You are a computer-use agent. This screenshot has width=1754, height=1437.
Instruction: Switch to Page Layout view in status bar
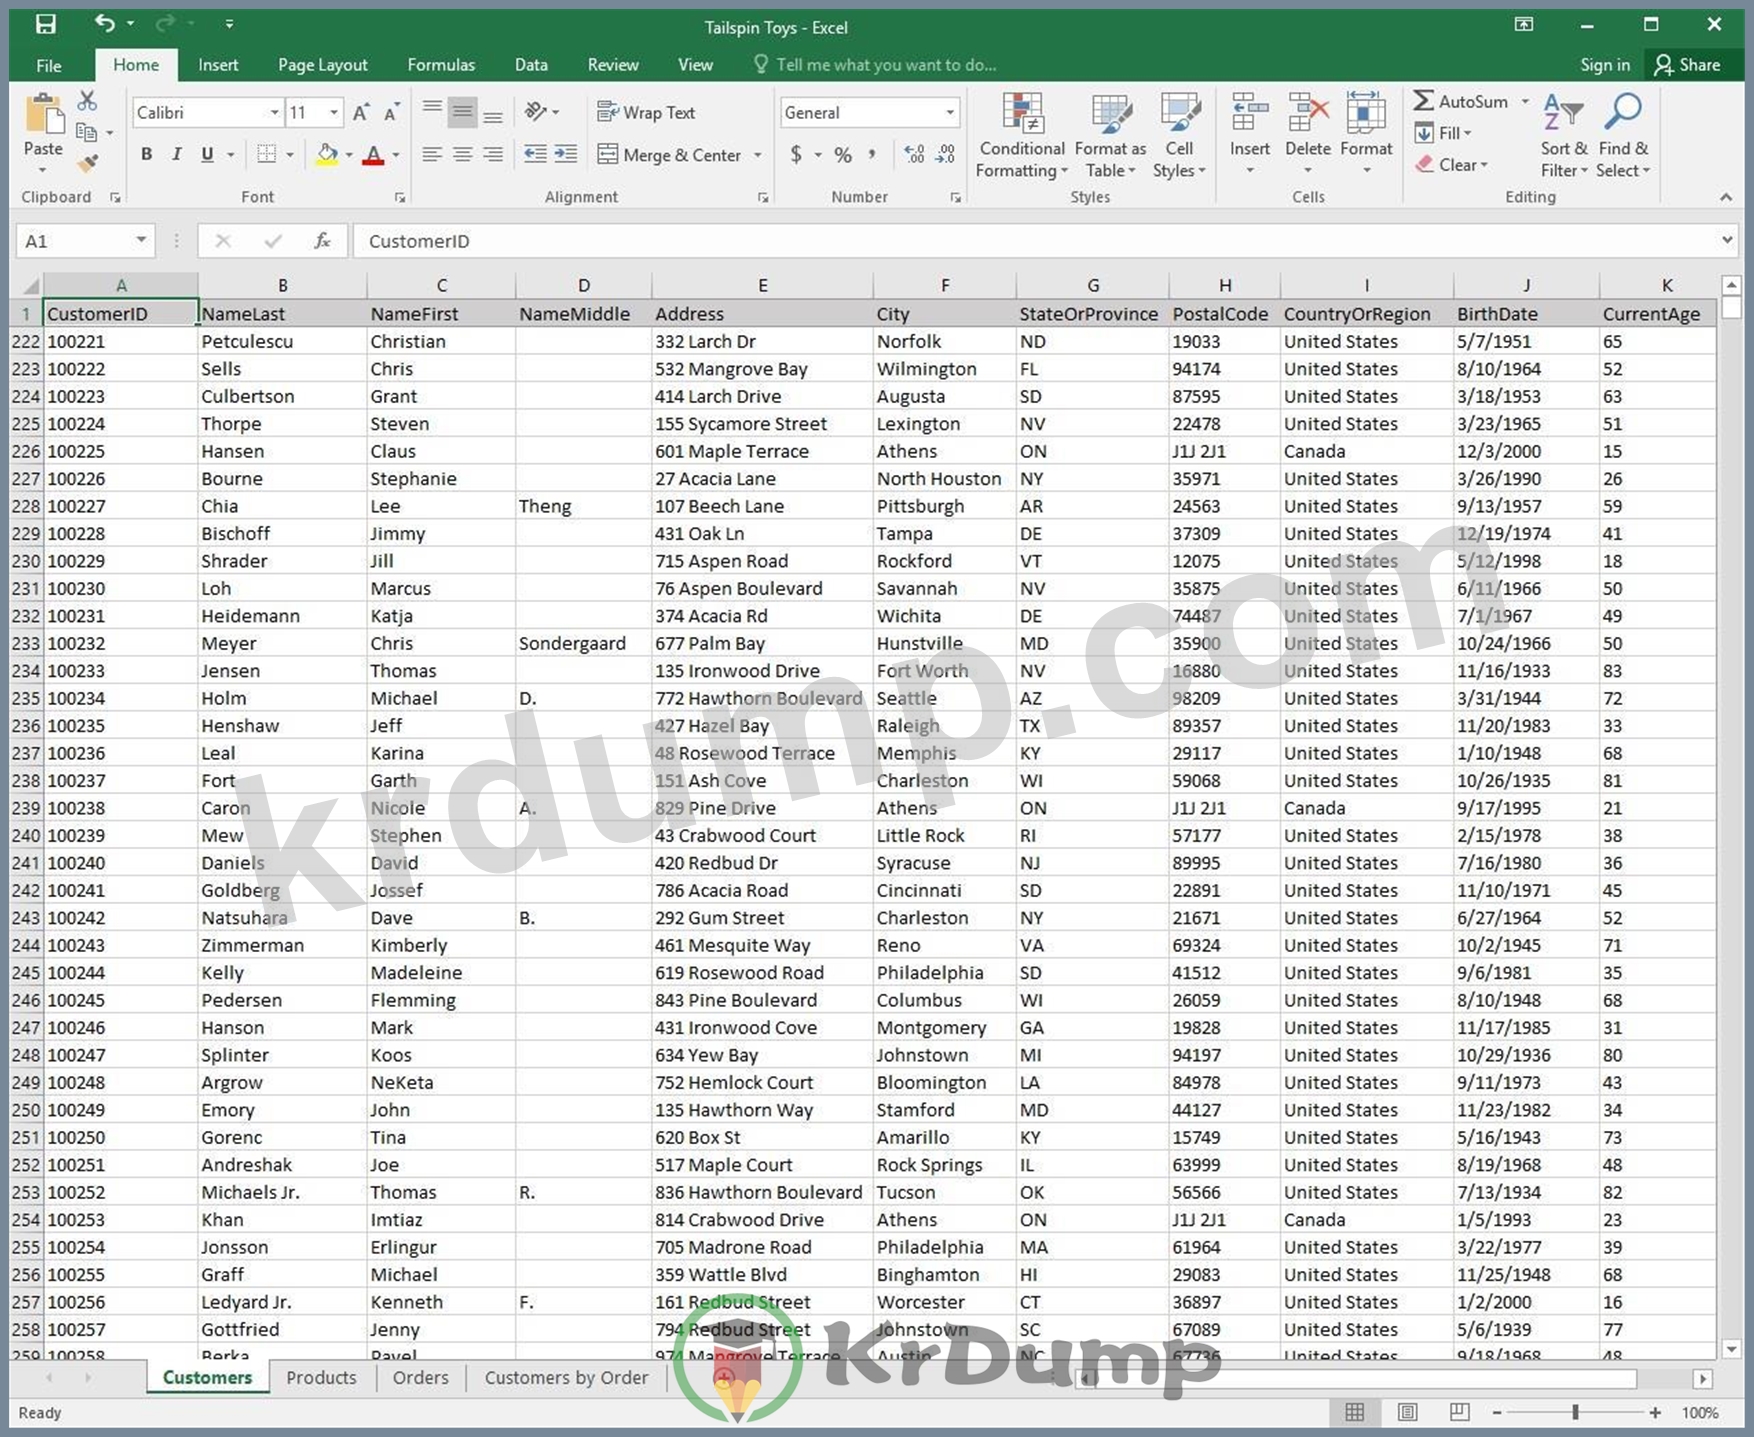coord(1407,1412)
